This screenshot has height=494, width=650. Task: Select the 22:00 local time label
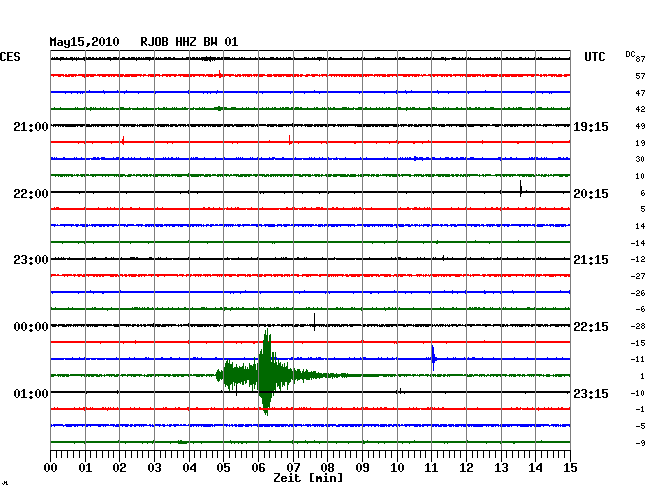31,194
